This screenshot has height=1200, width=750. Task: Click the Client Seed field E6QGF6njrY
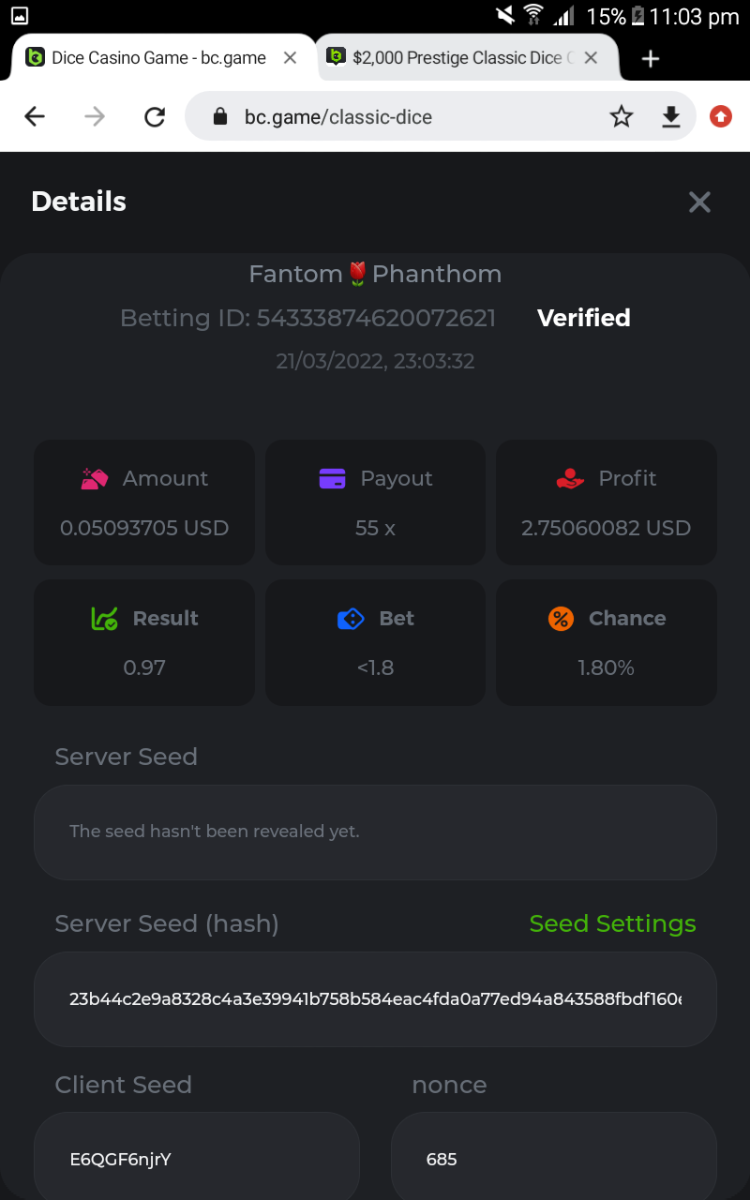tap(196, 1159)
